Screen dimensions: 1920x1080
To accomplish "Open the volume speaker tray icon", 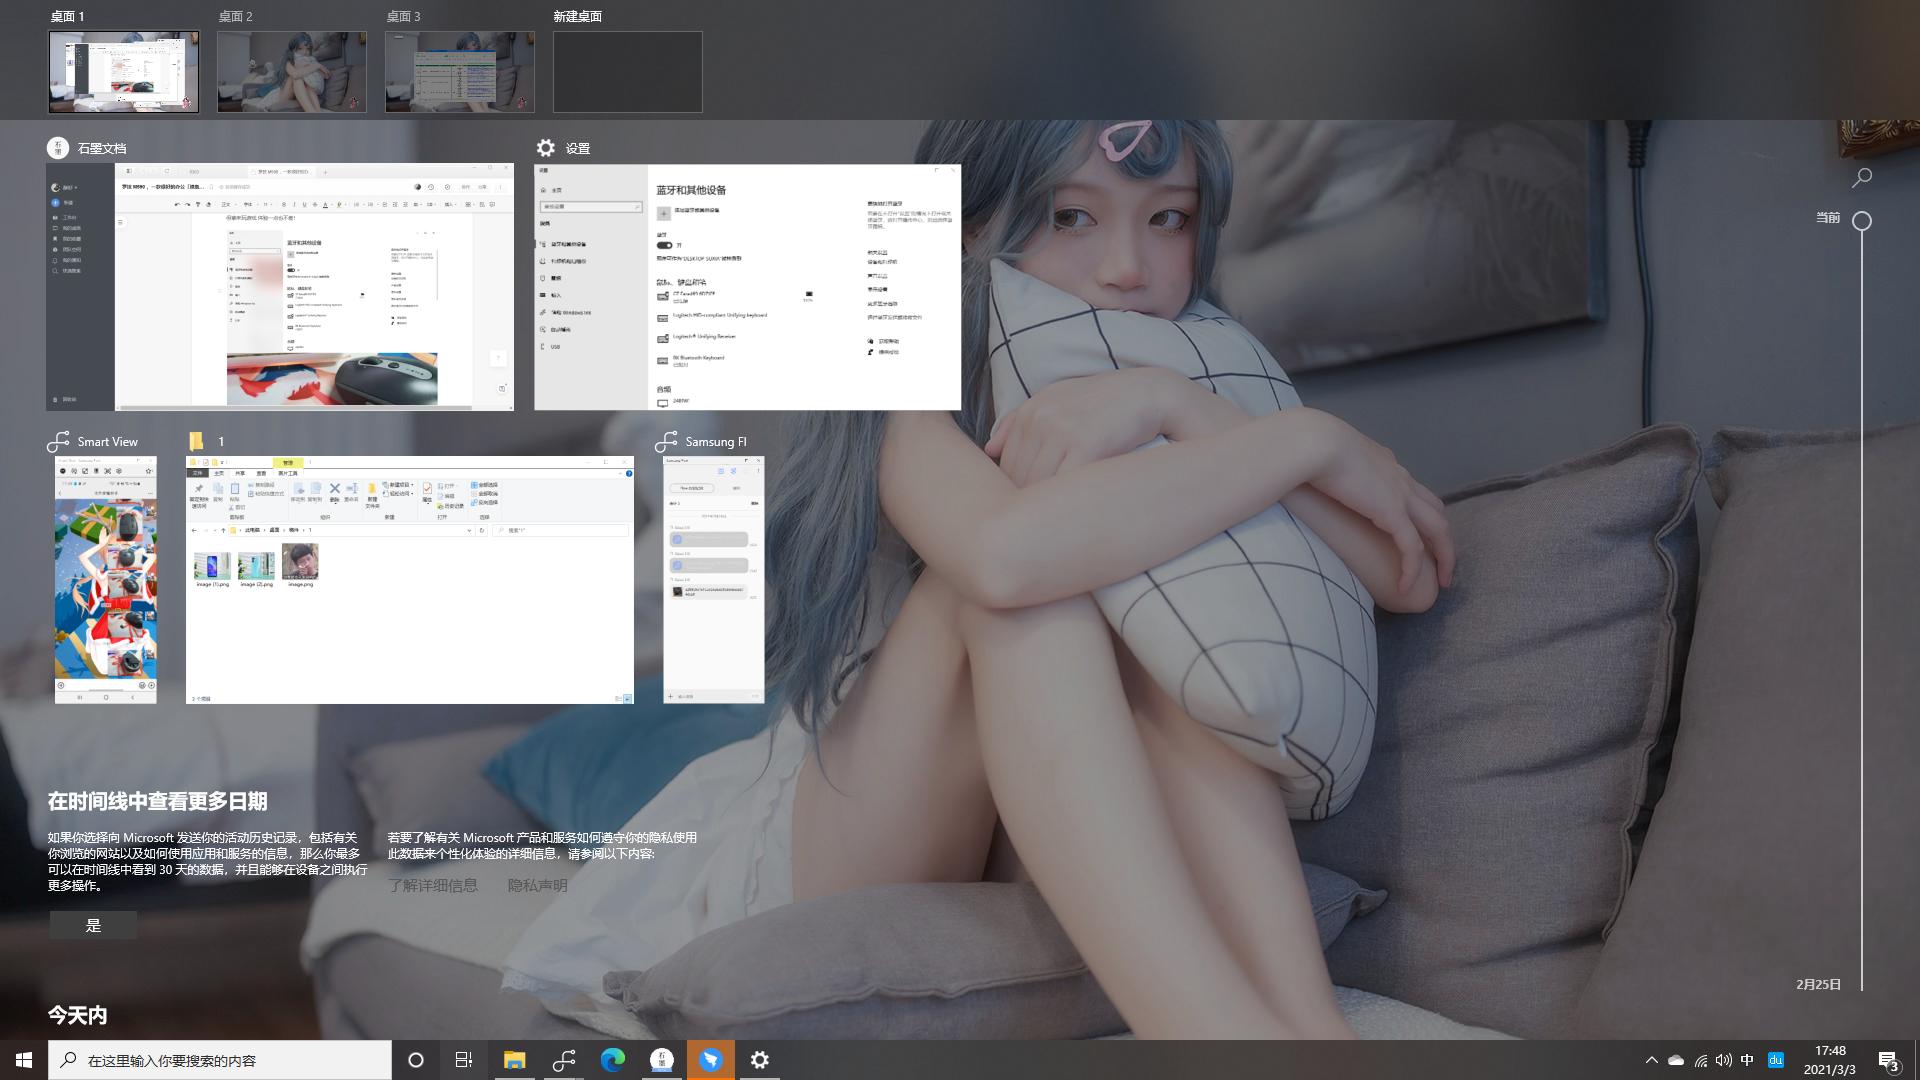I will [1723, 1060].
